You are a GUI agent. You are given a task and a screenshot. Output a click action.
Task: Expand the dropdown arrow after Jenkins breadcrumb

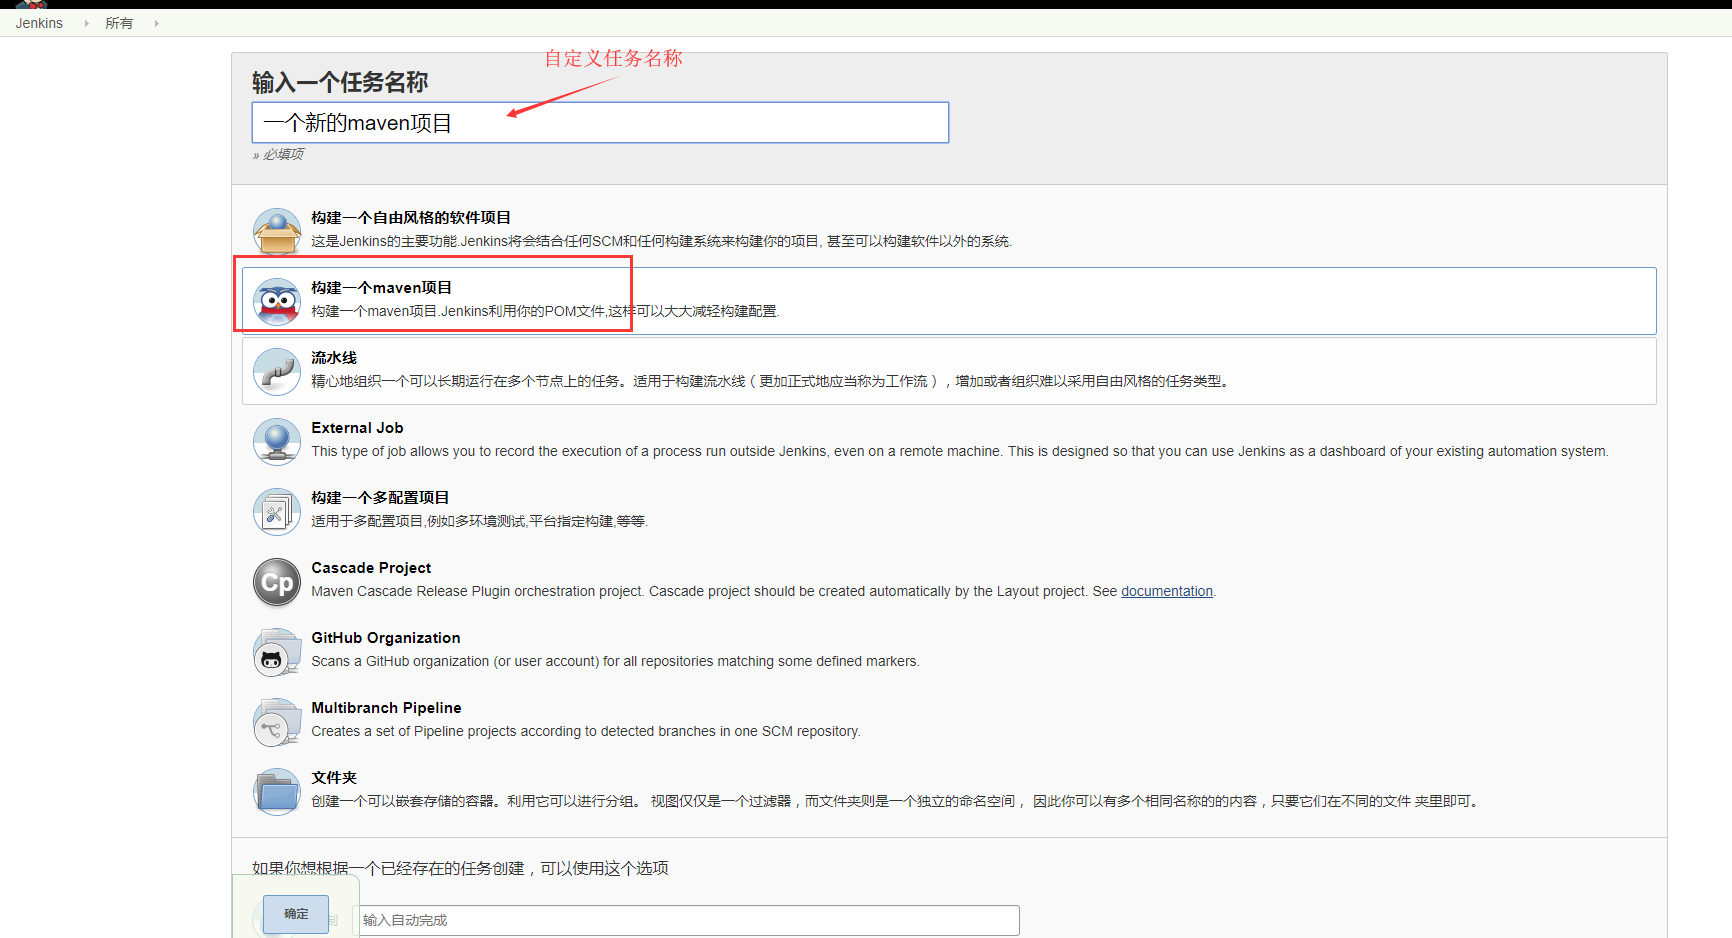[x=86, y=23]
